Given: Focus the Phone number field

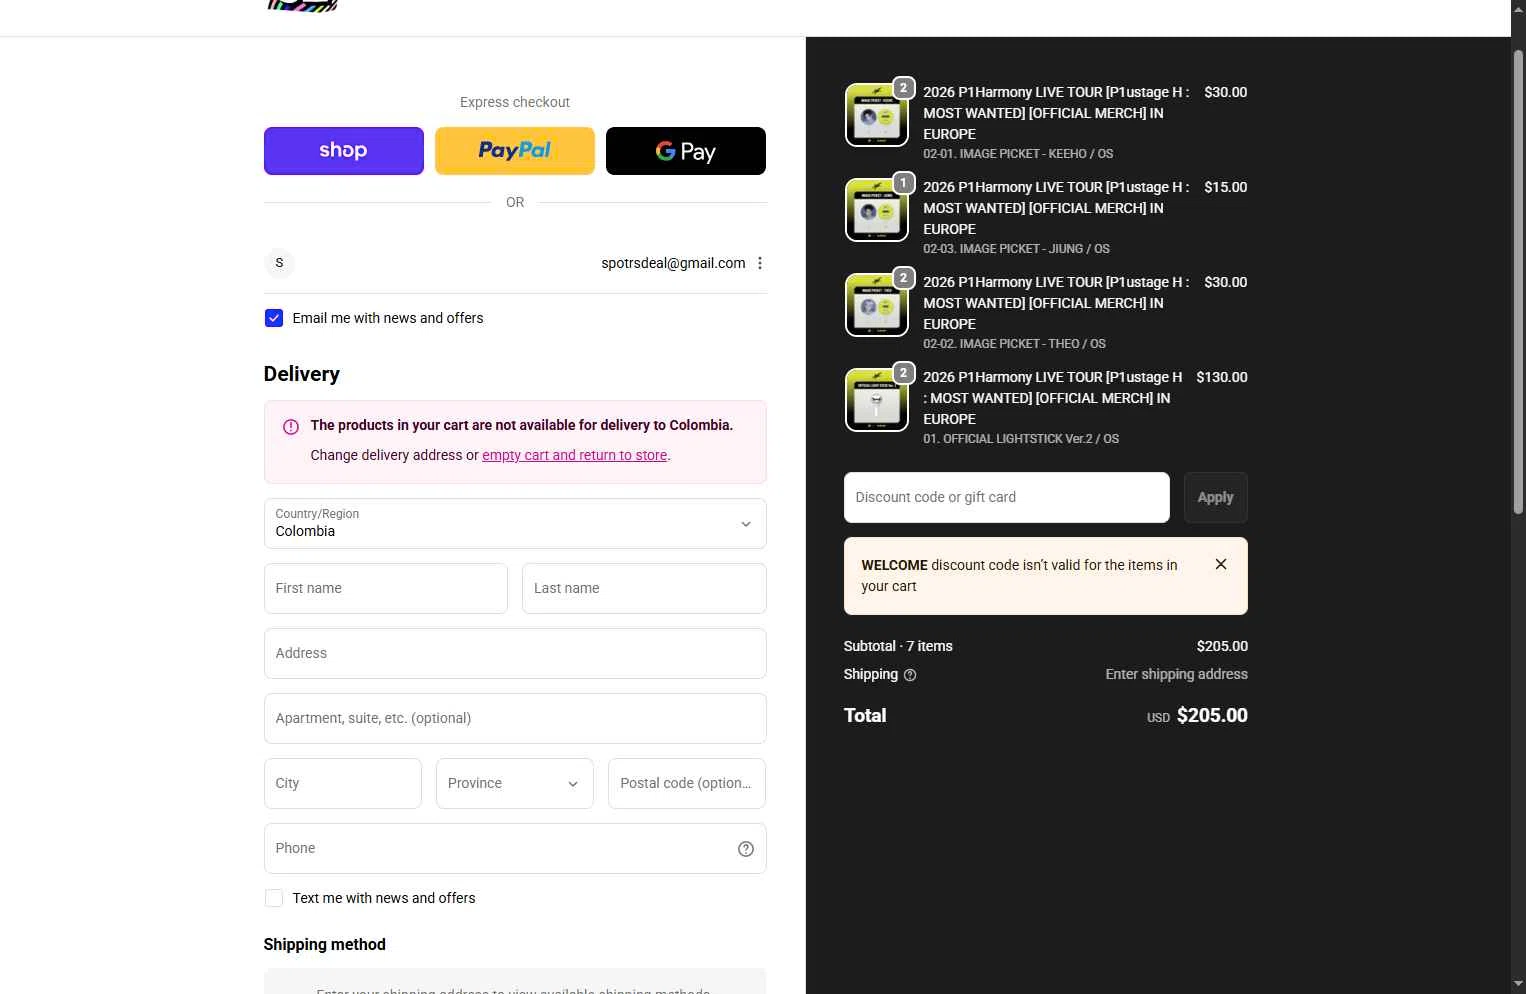Looking at the screenshot, I should tap(515, 848).
